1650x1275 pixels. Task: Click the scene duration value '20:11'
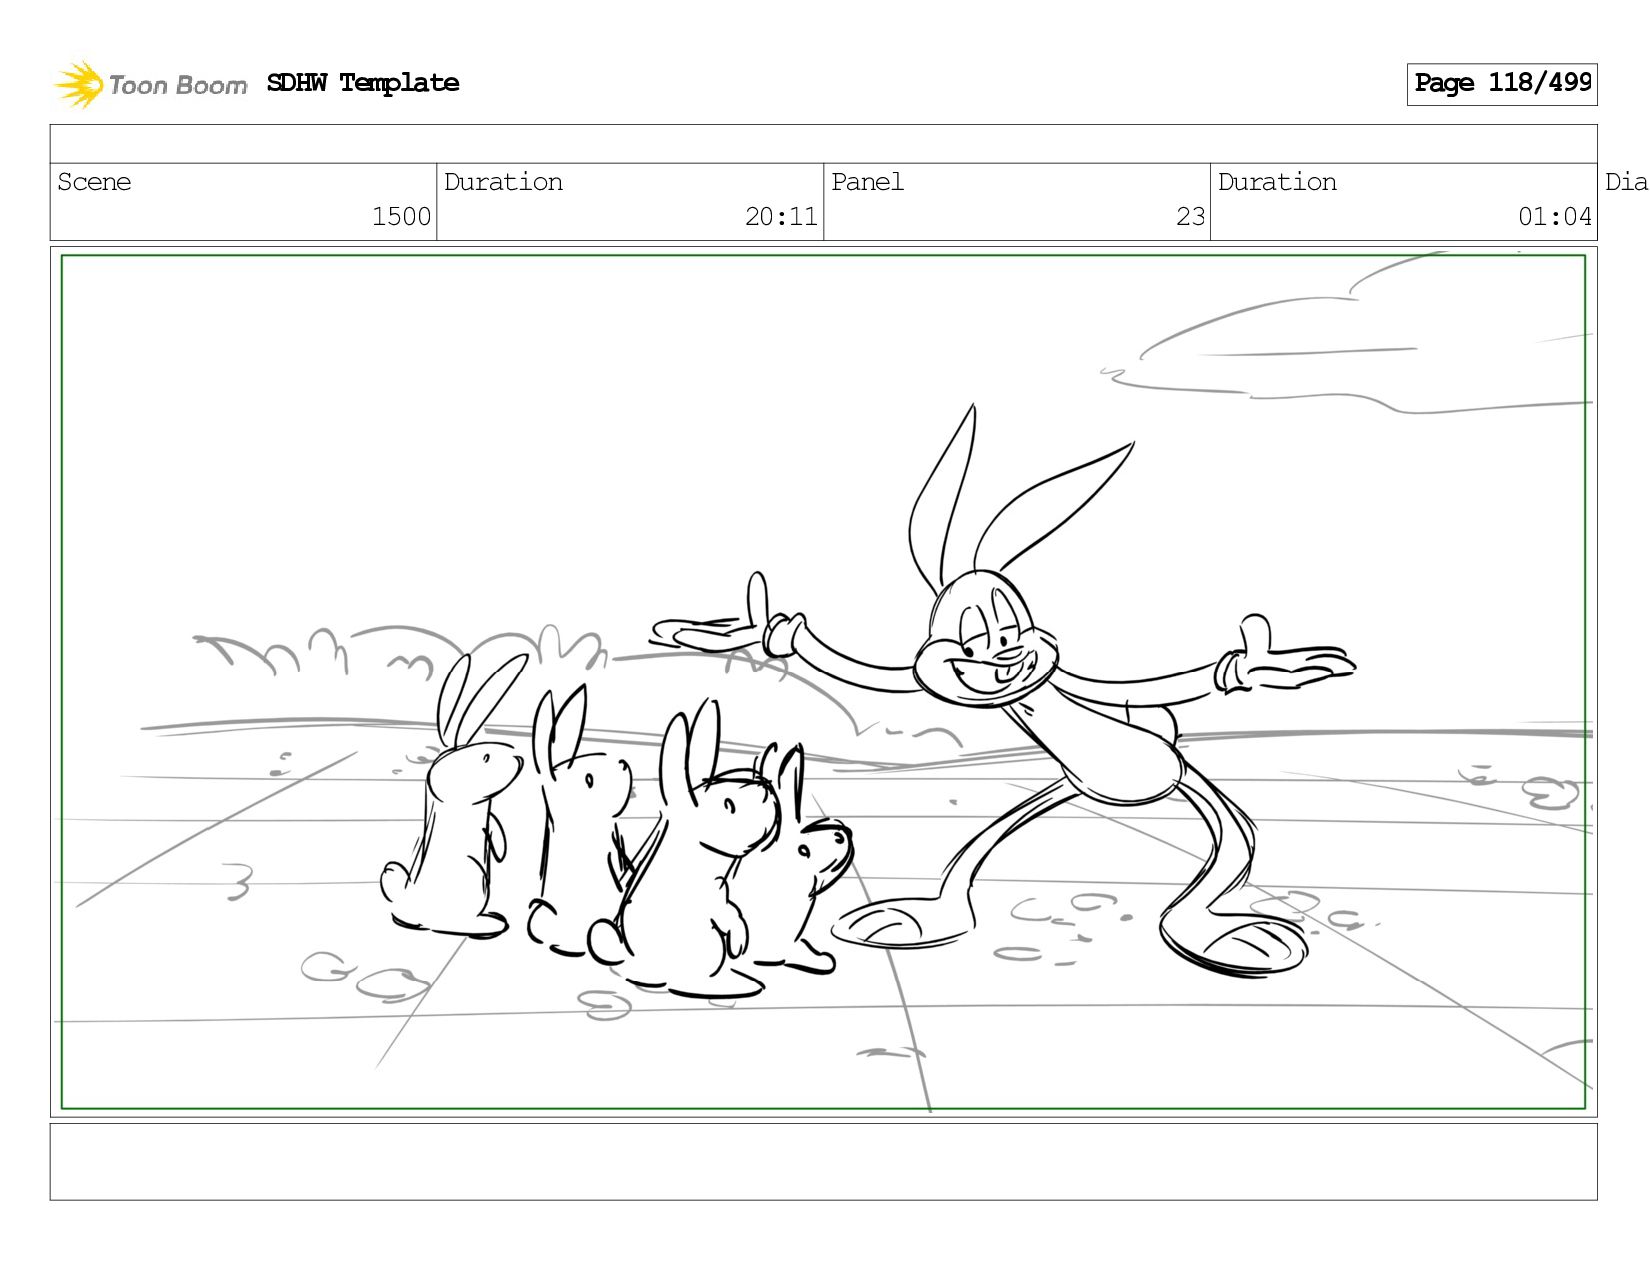781,217
